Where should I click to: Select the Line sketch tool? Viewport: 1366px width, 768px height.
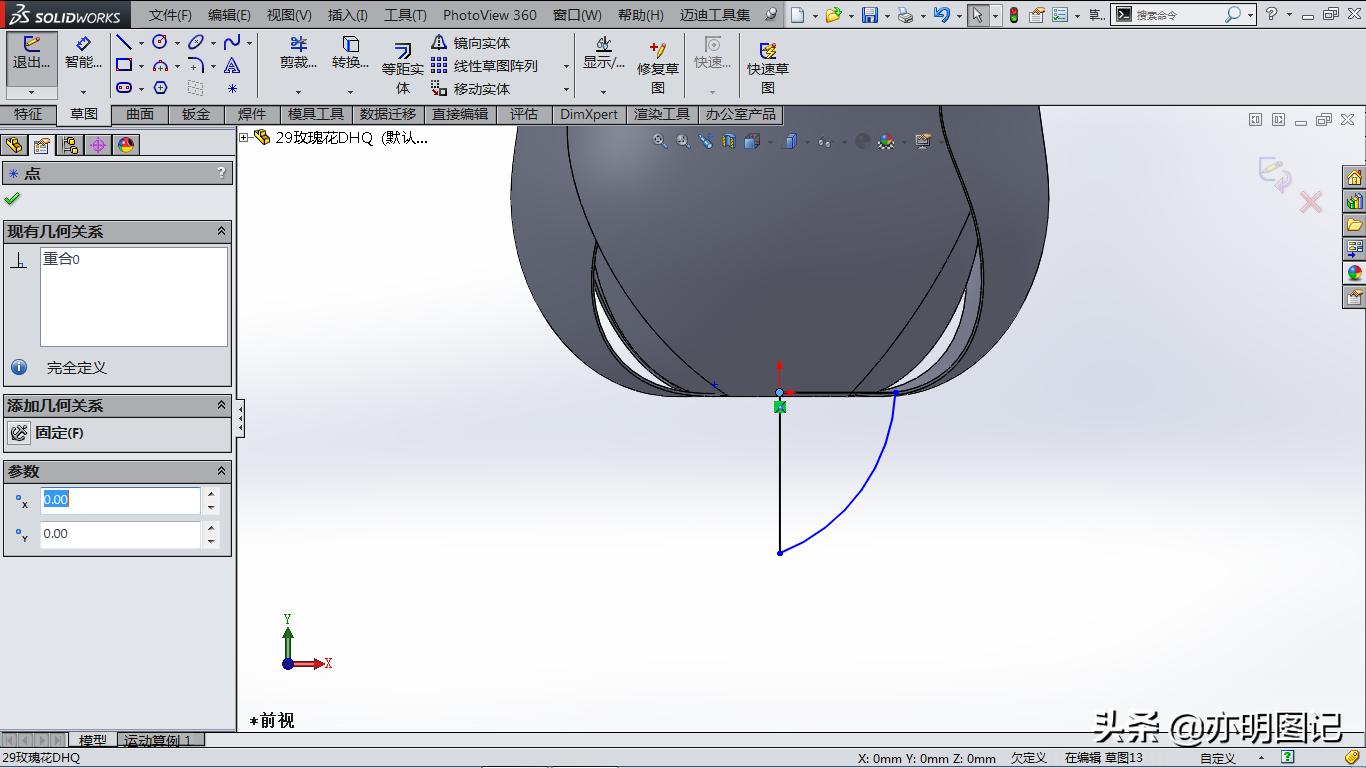123,42
